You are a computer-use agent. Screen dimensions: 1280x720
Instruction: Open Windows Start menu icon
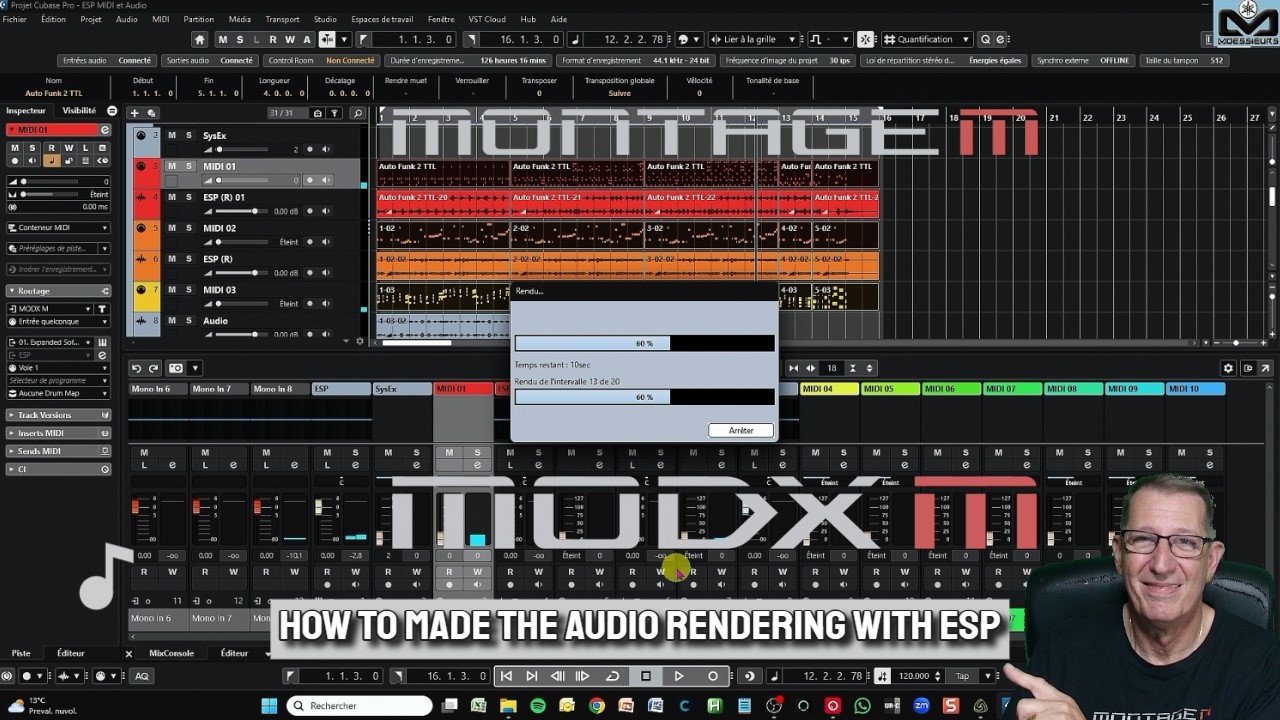tap(269, 706)
